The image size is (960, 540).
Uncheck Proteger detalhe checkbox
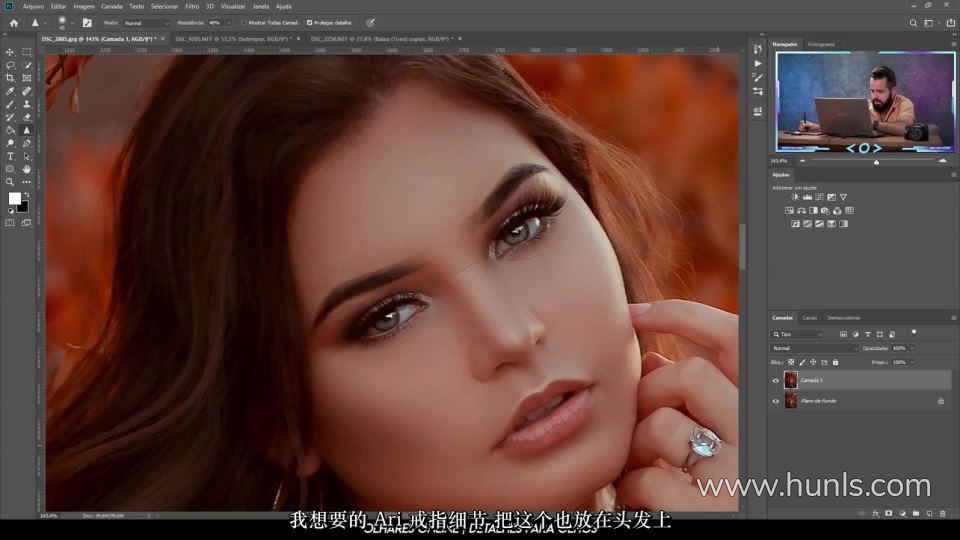coord(309,22)
